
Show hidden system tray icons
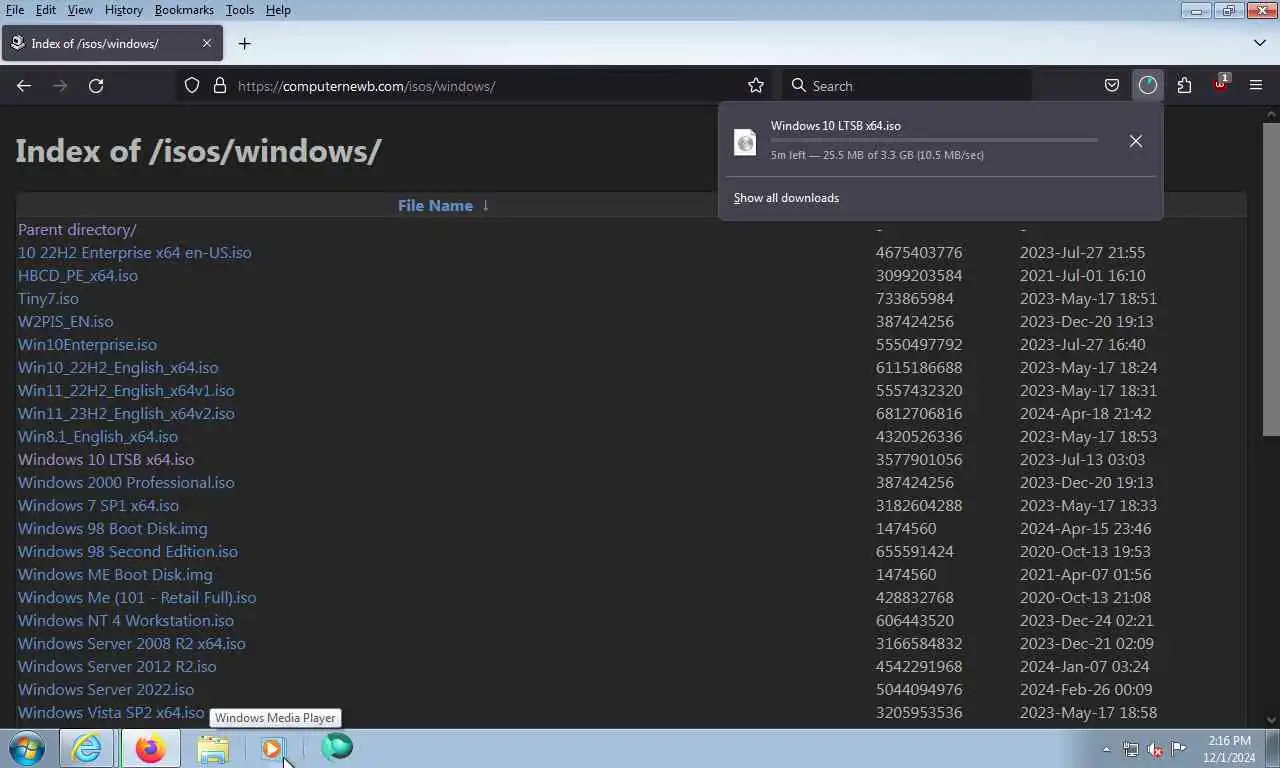[x=1106, y=749]
